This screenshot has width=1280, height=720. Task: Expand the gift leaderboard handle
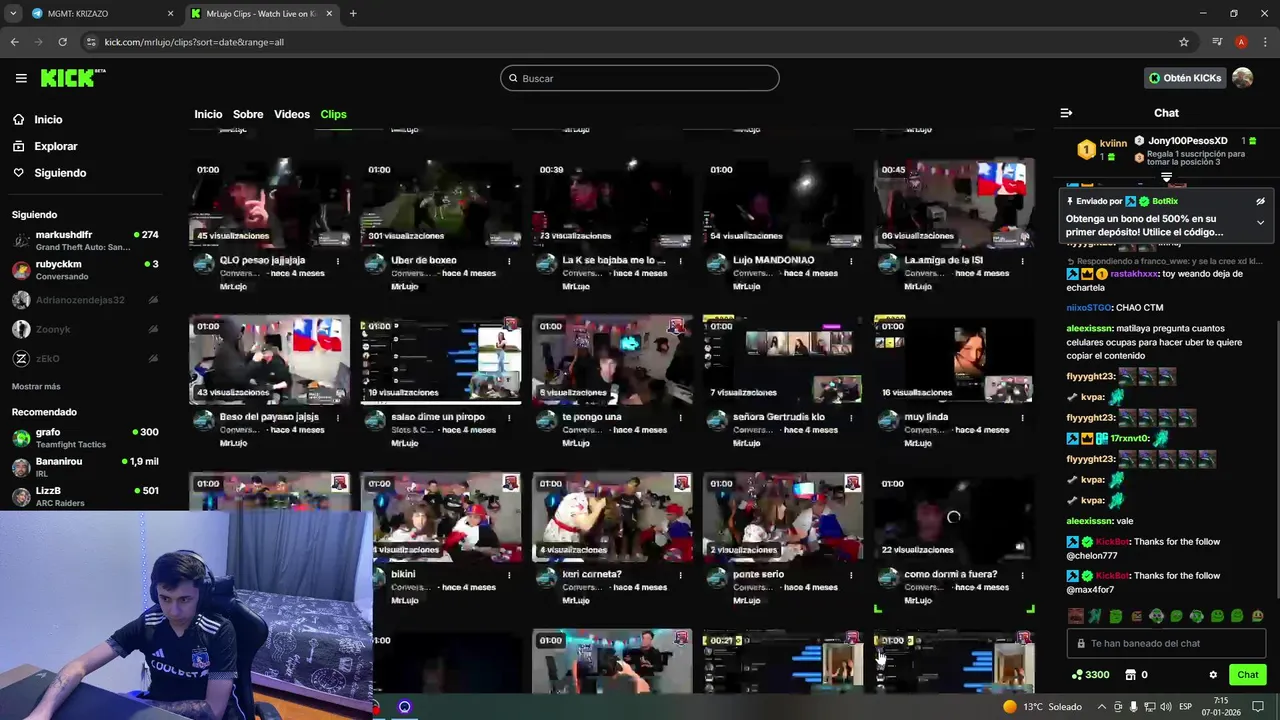(1166, 177)
